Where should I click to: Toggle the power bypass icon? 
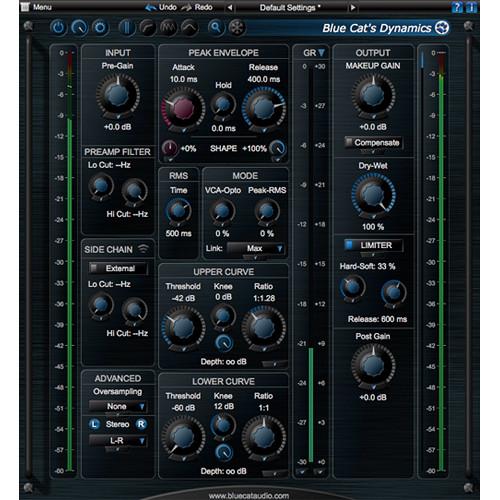tap(59, 27)
